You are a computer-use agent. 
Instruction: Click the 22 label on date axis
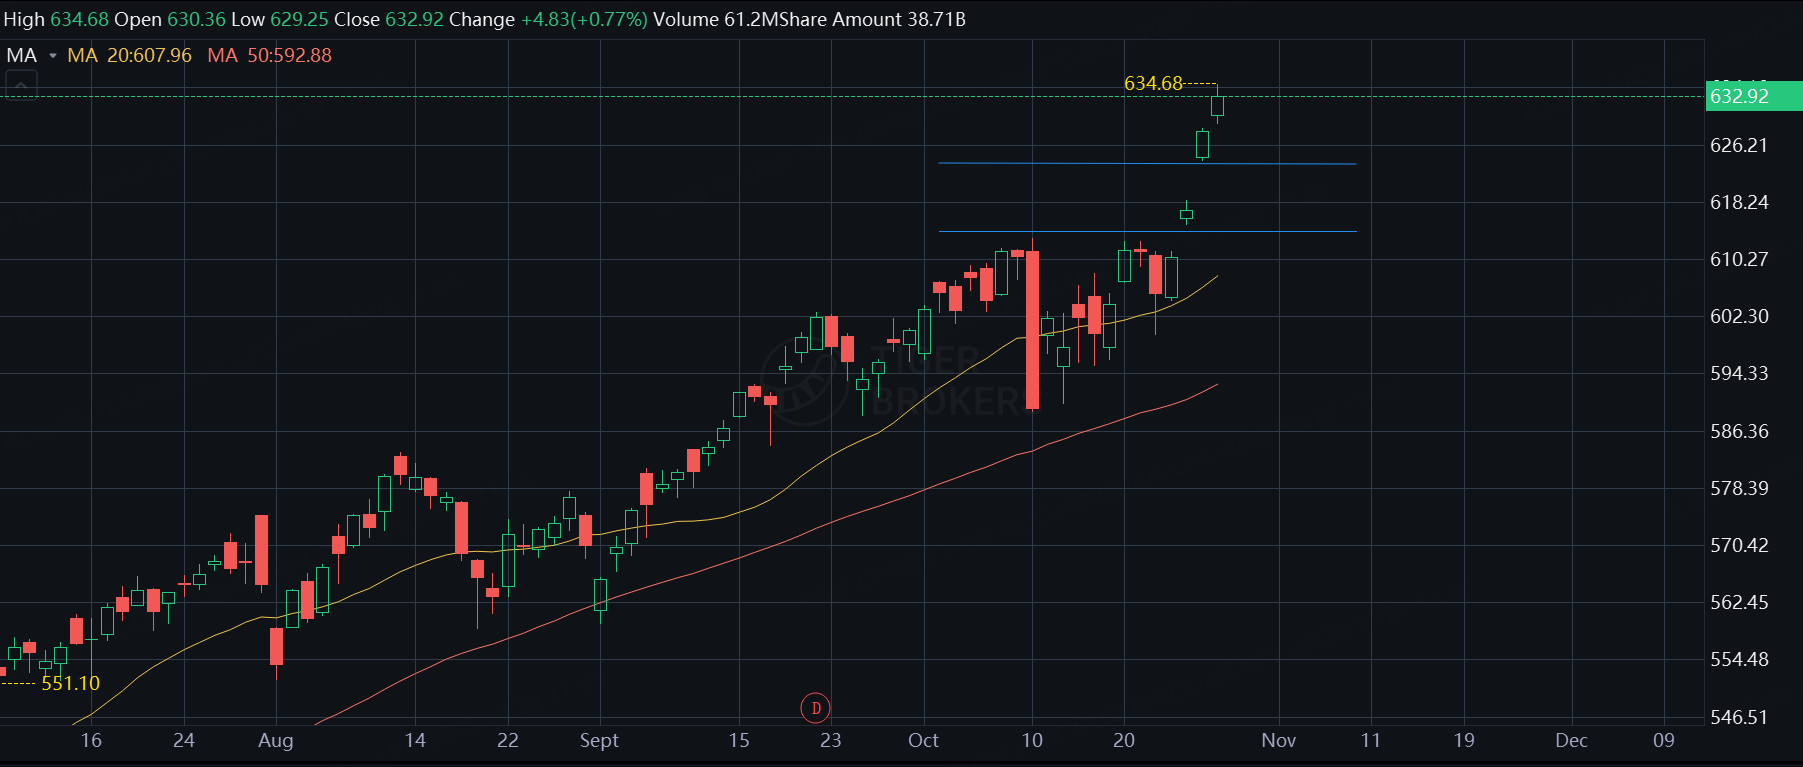[508, 741]
